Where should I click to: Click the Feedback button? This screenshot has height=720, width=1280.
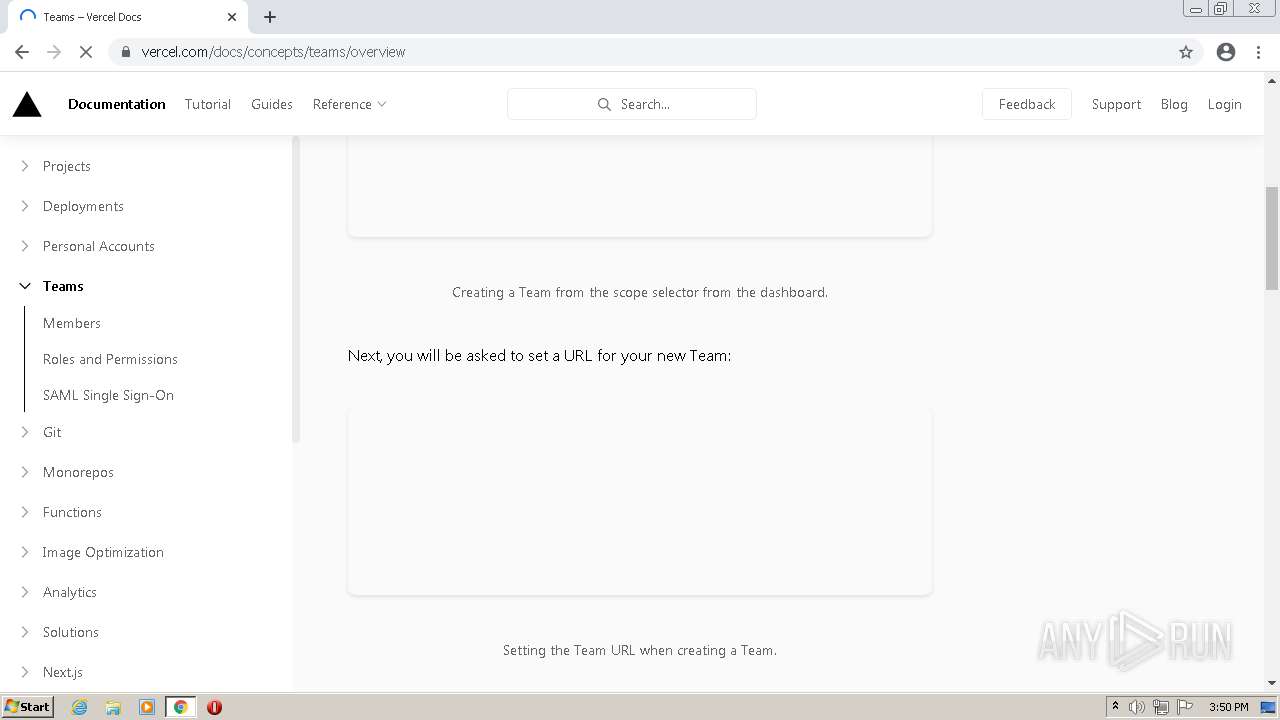pyautogui.click(x=1027, y=104)
